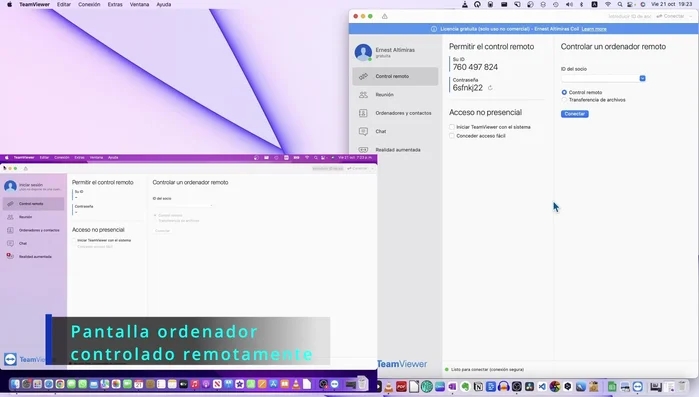Click the ID del socio input field
699x397 pixels.
600,78
